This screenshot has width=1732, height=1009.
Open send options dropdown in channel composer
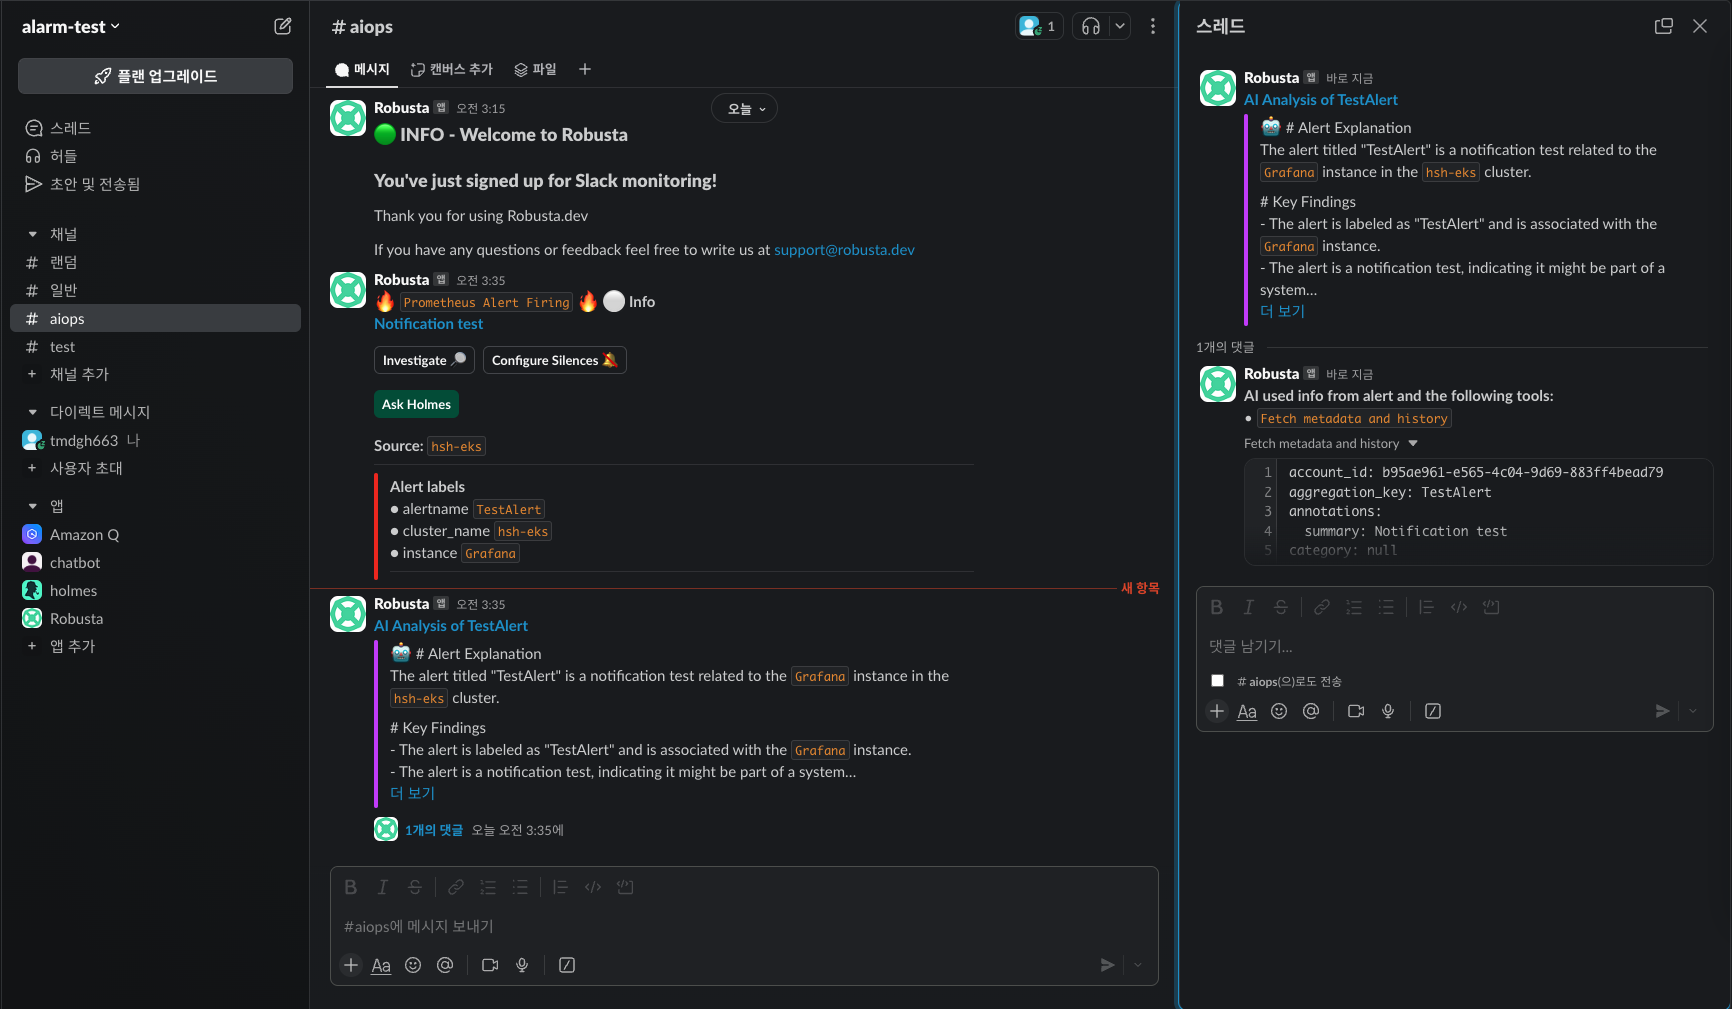(1138, 965)
